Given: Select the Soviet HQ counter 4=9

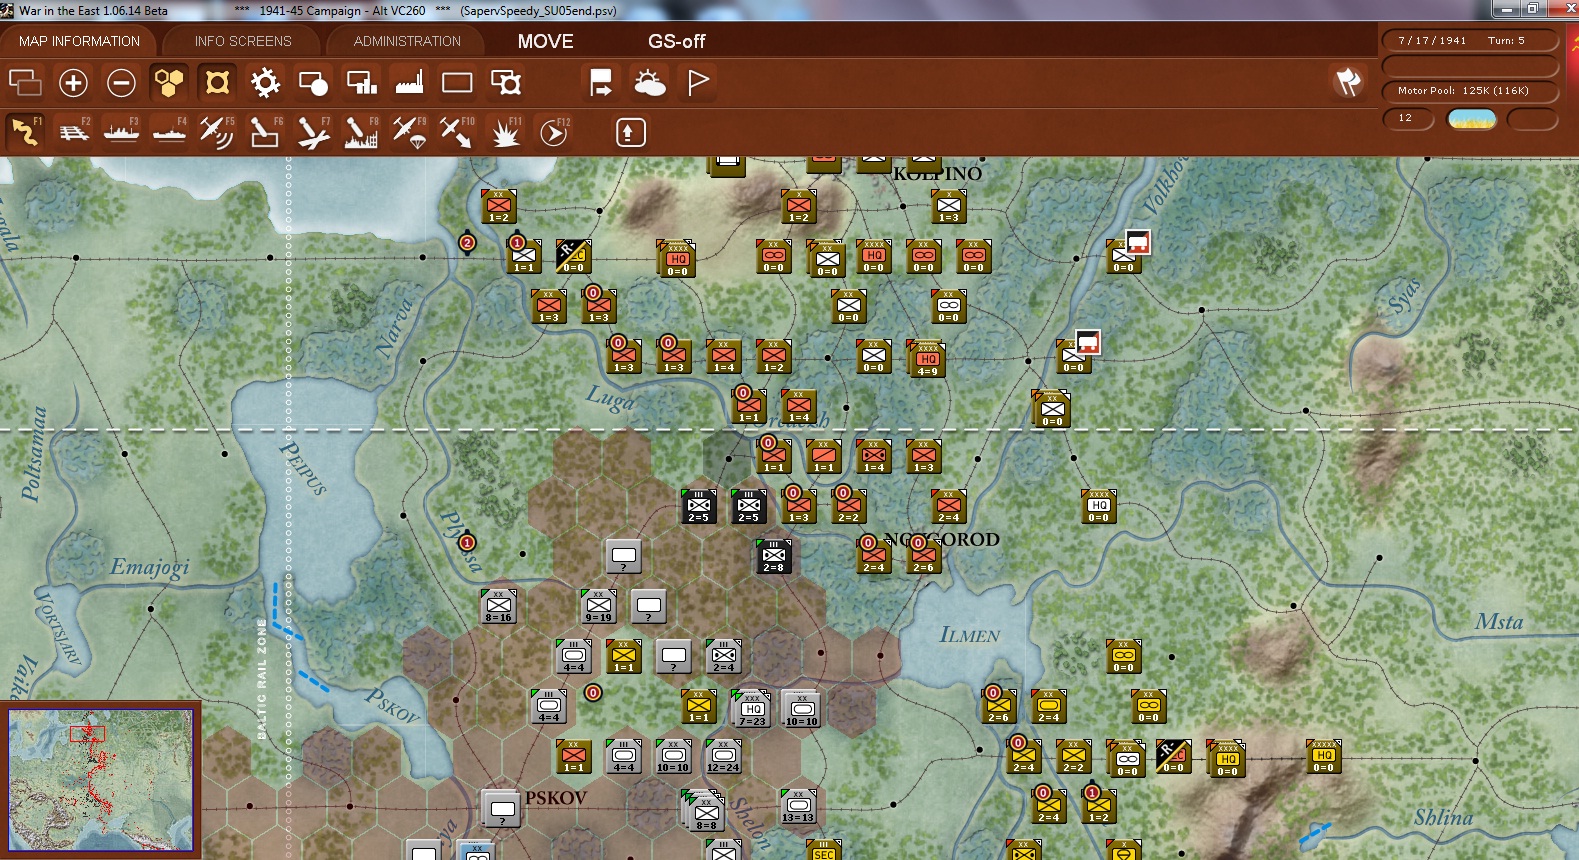Looking at the screenshot, I should point(928,358).
